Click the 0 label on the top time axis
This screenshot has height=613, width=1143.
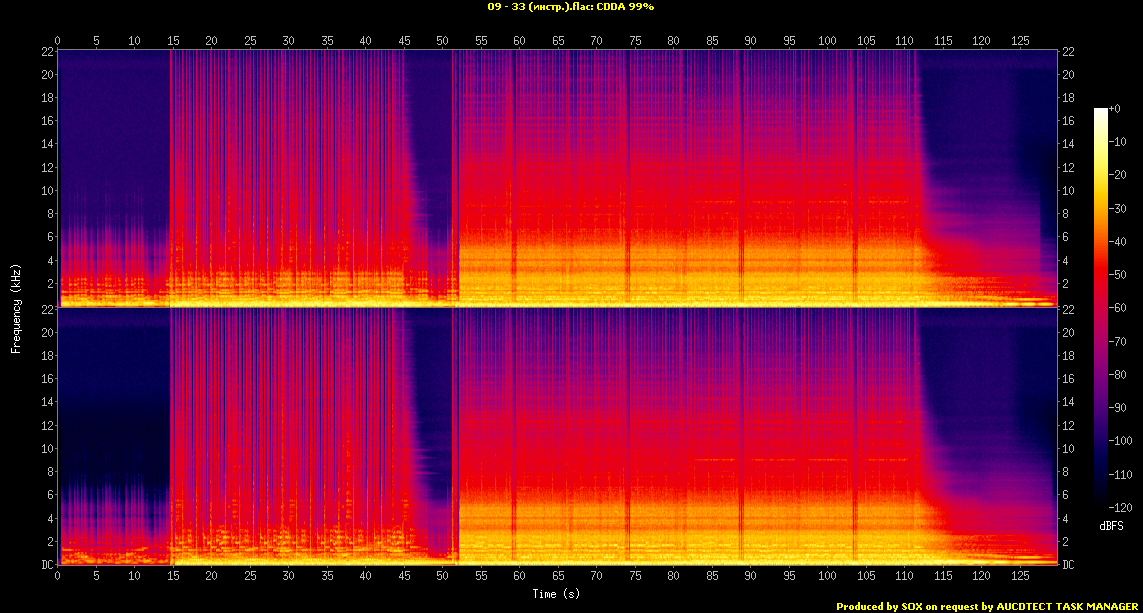tap(58, 41)
